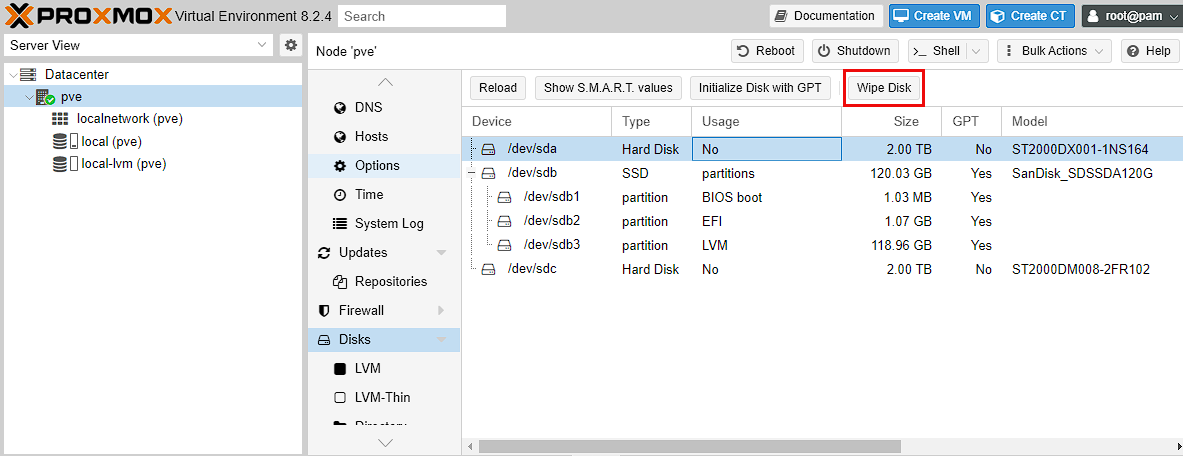Go to the LVM-Thin section
Viewport: 1183px width, 456px height.
[x=382, y=397]
